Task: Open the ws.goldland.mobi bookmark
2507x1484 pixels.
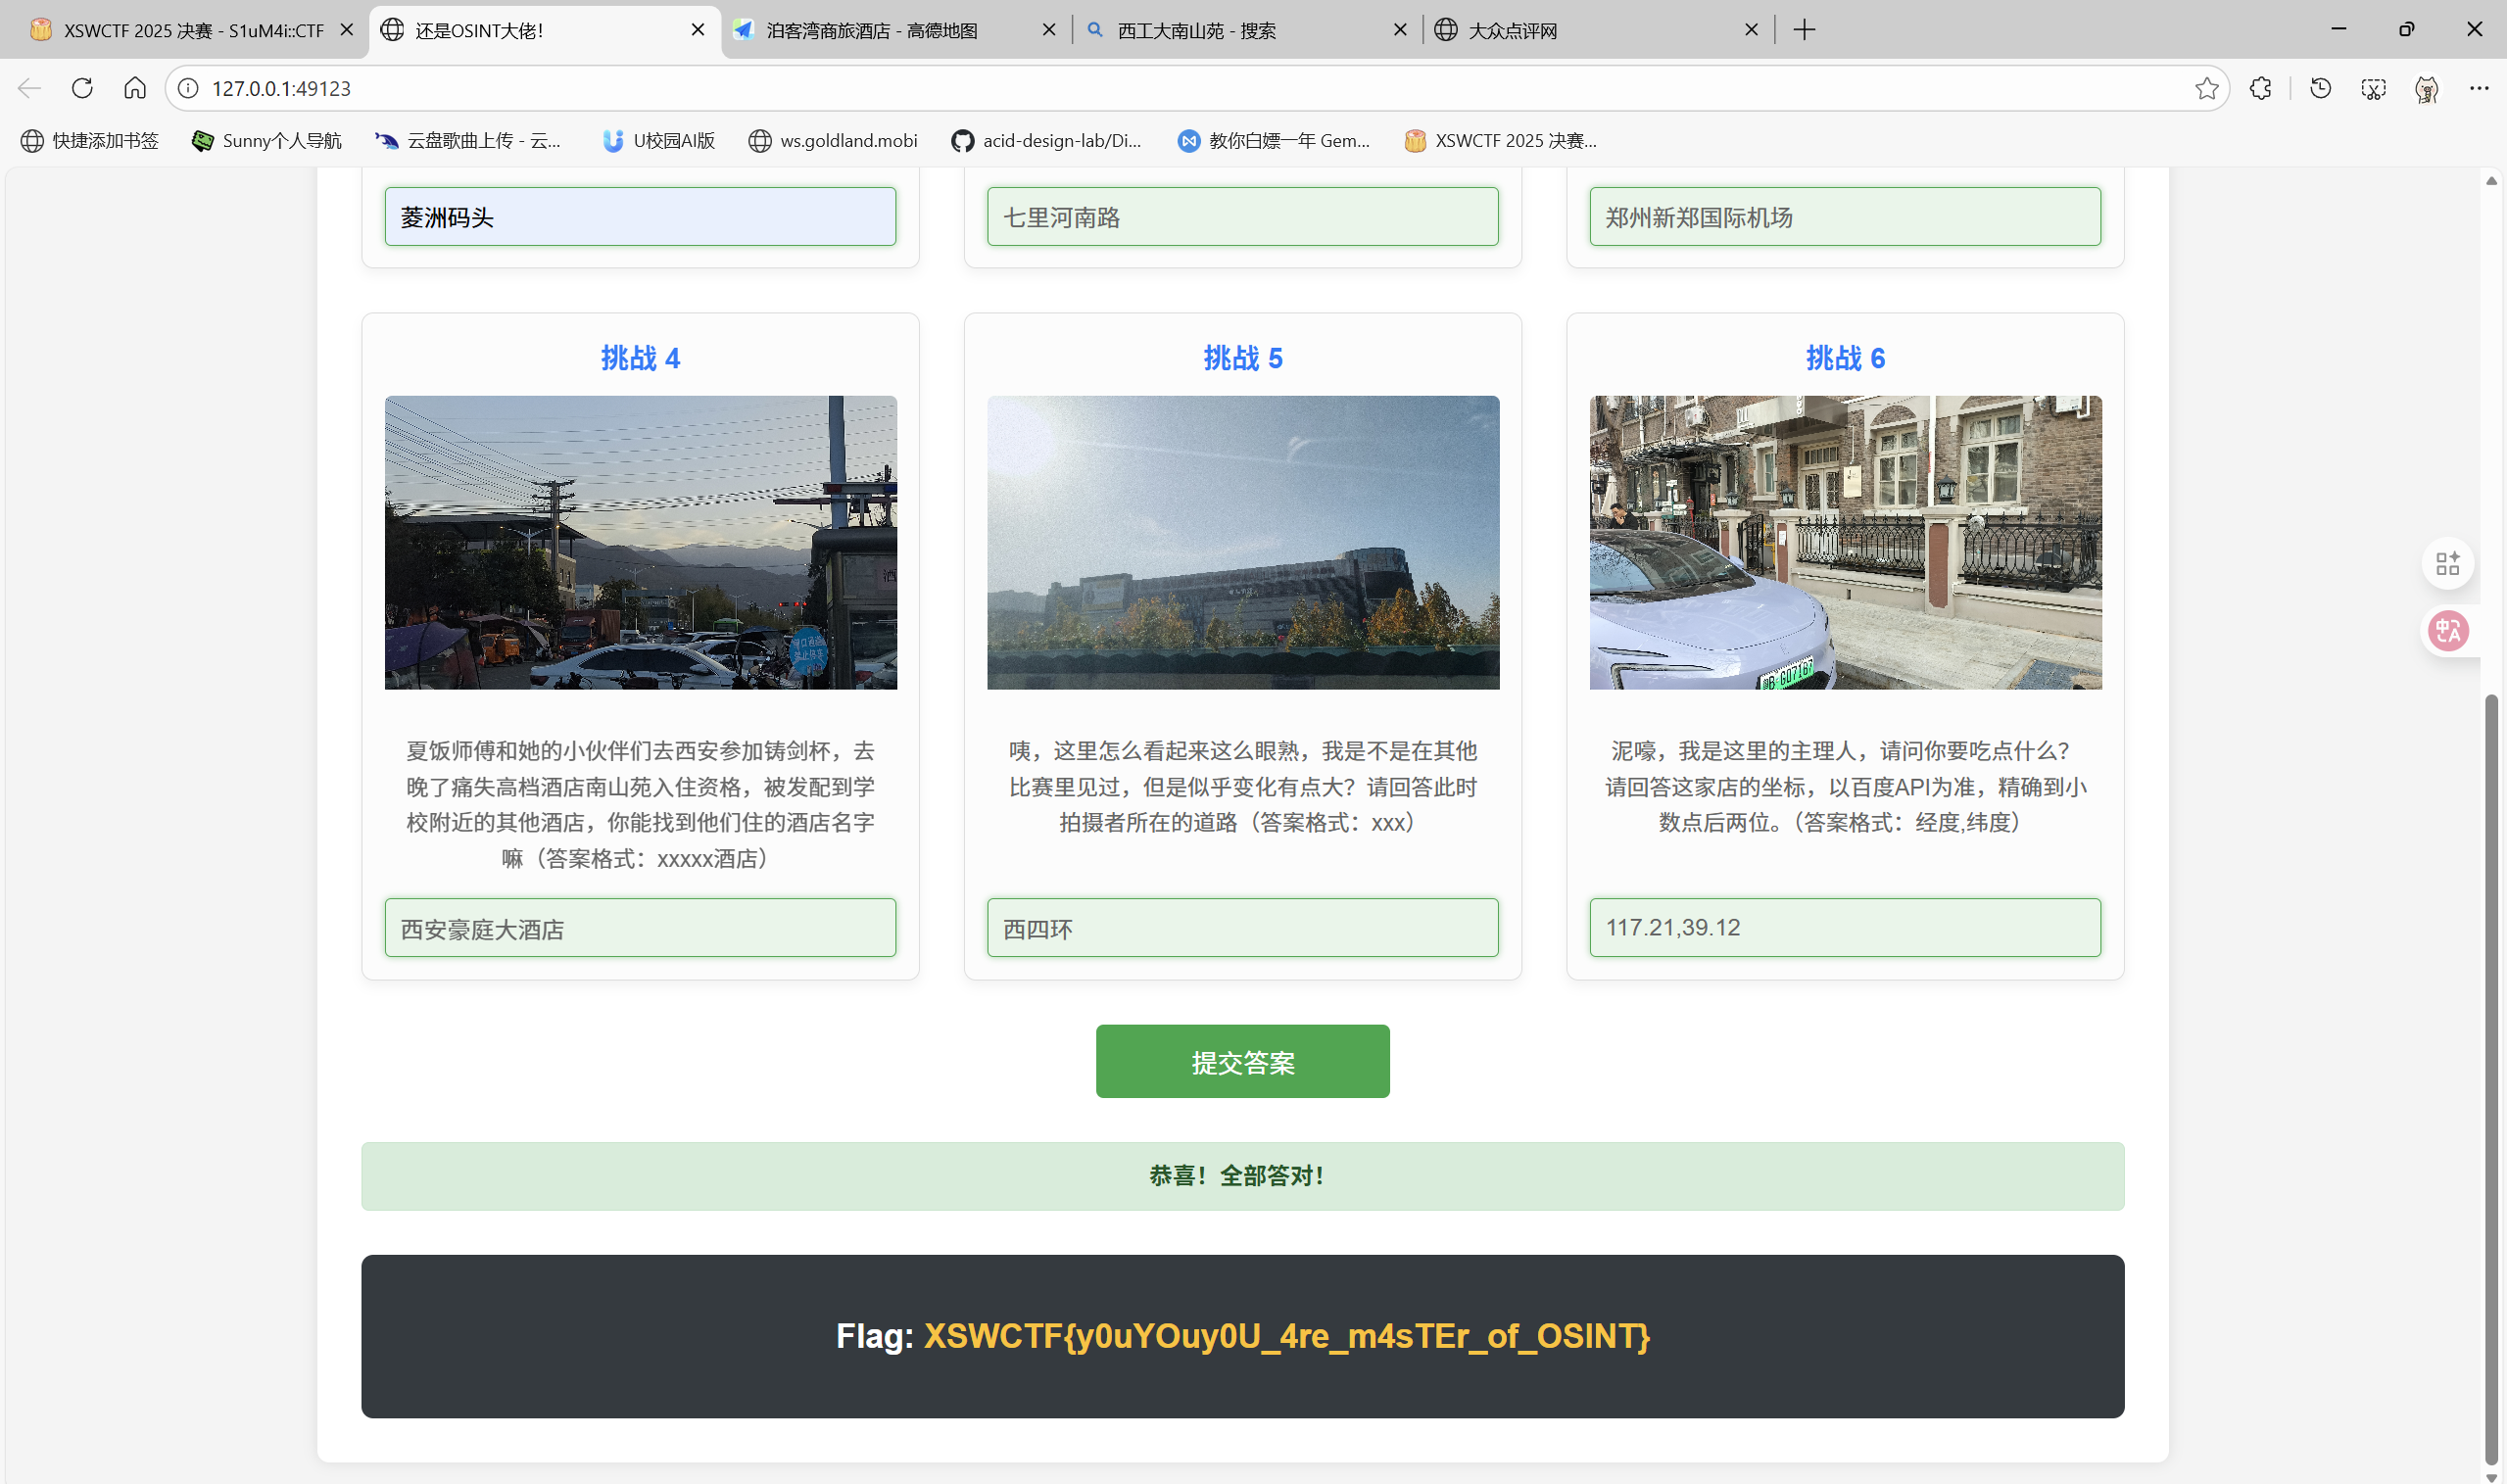Action: point(832,140)
